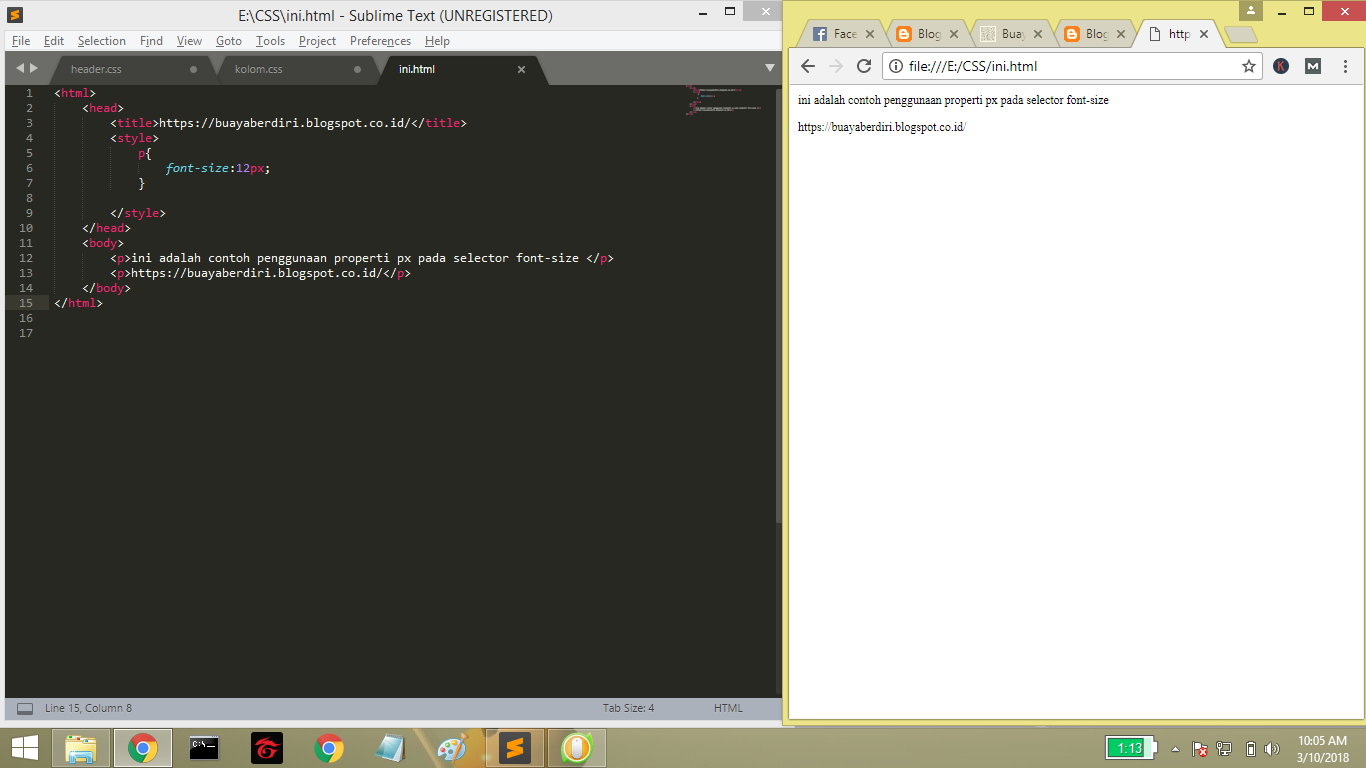Click the font-size property on line 6

pos(198,168)
